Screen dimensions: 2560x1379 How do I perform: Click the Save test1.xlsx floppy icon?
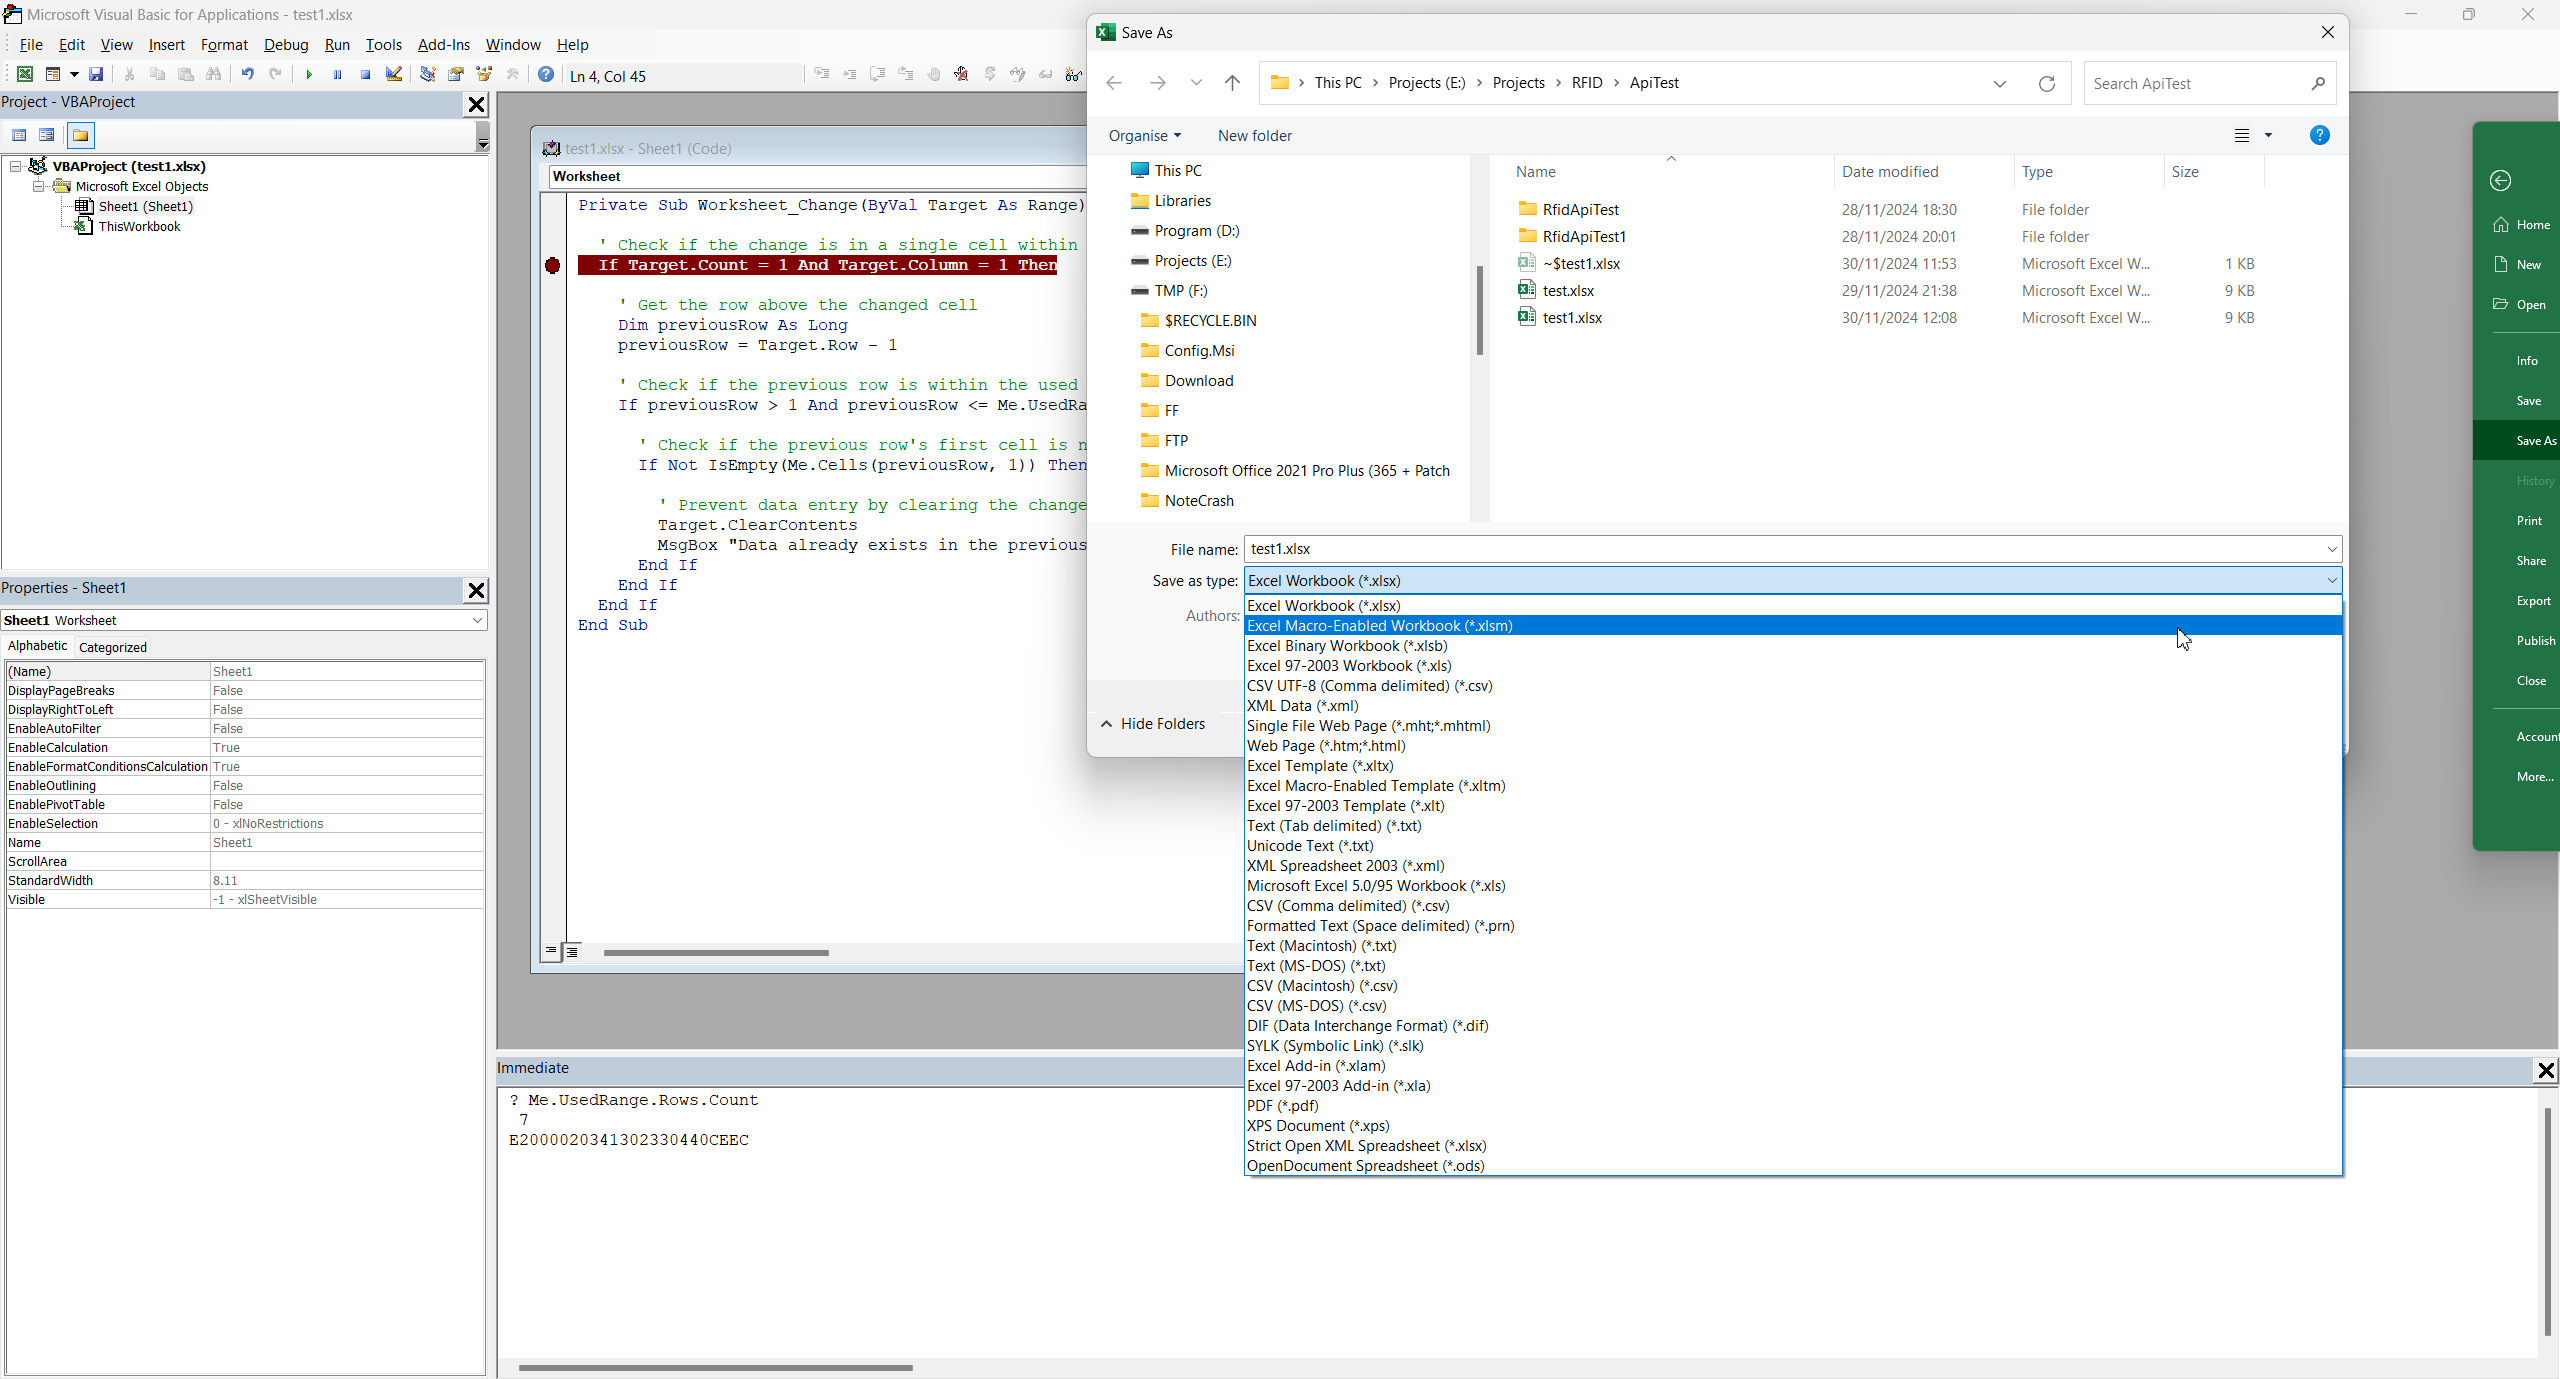pos(96,75)
